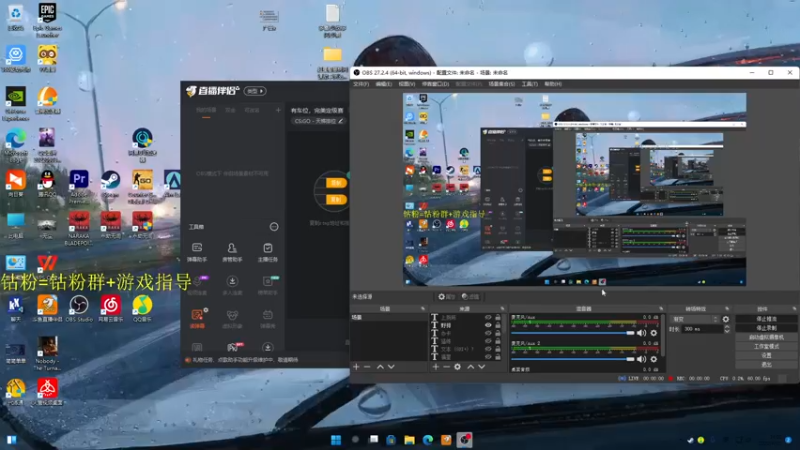Open the 文件(F) menu in OBS
Viewport: 800px width, 450px height.
[361, 84]
